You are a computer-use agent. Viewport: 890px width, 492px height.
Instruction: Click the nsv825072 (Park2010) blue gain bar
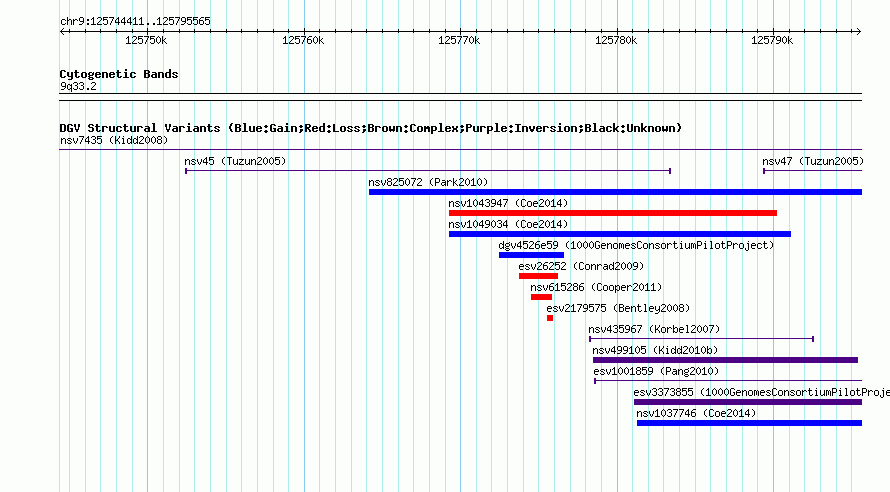615,192
